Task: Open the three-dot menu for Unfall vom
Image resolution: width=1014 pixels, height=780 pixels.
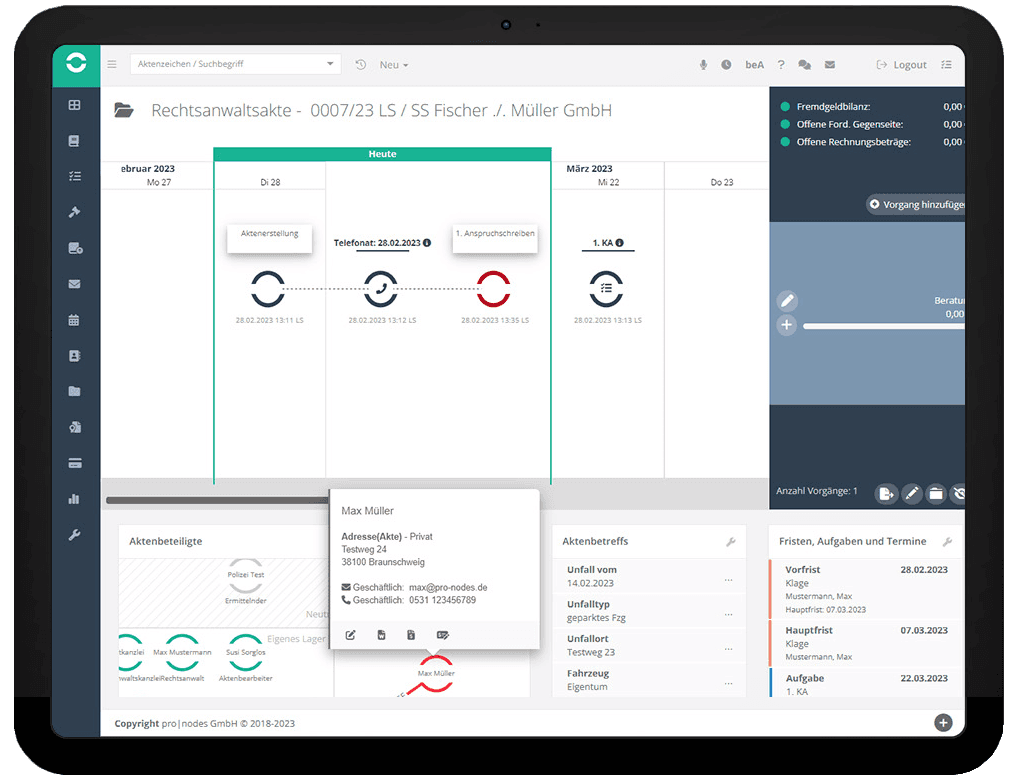Action: (729, 580)
